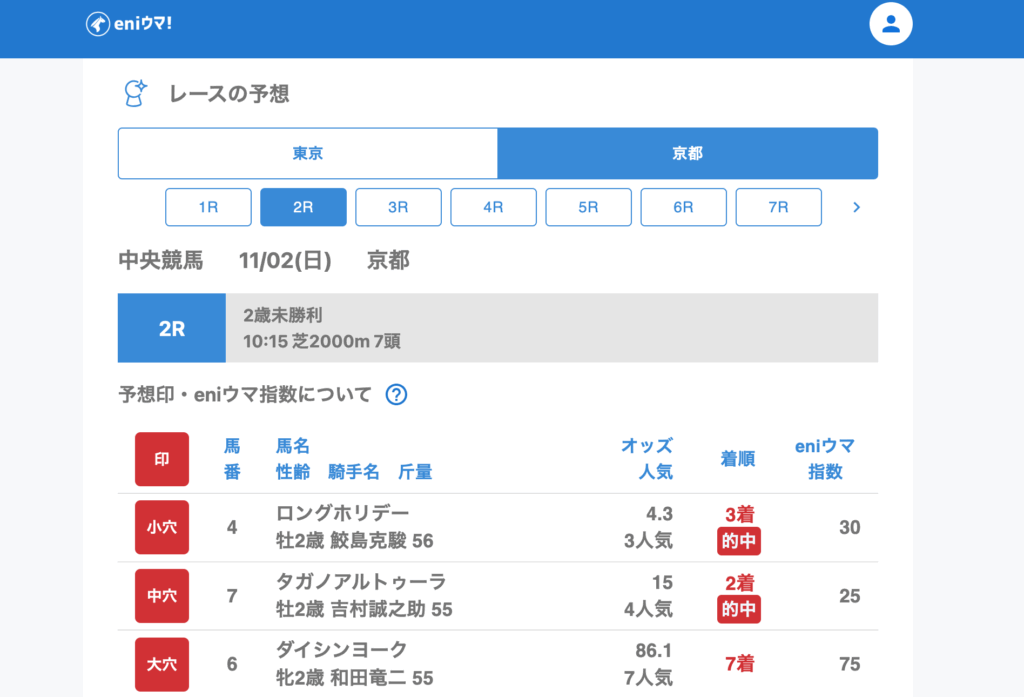Open the user account profile icon

coord(891,25)
